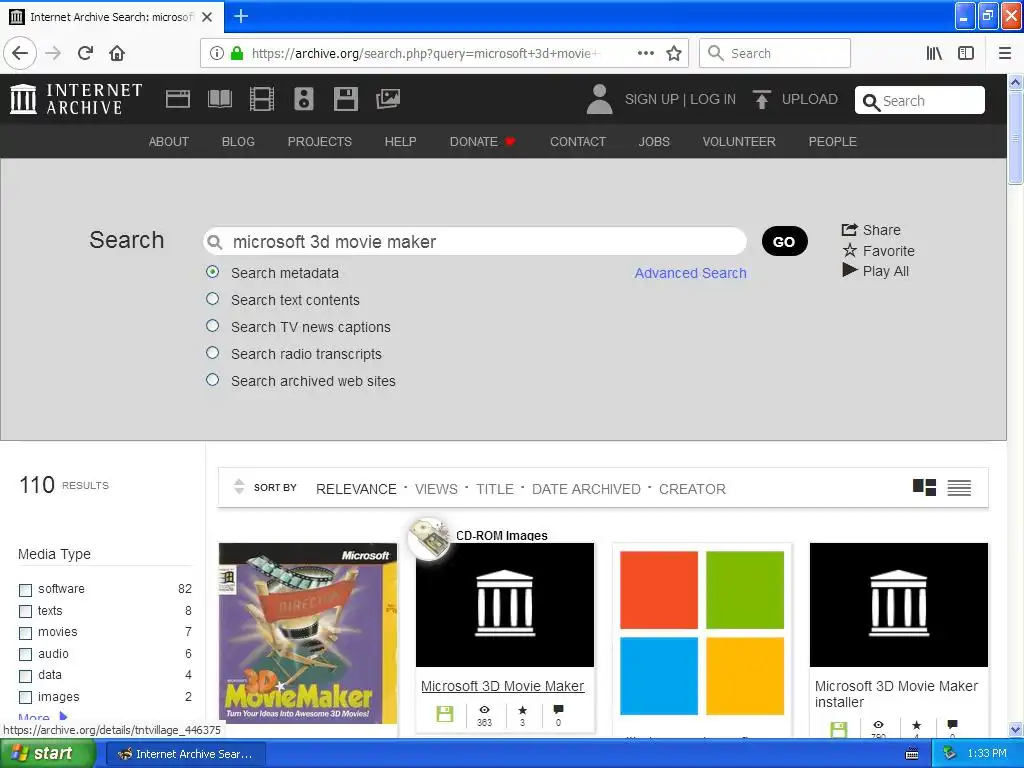This screenshot has width=1024, height=768.
Task: Select Search TV news captions option
Action: tap(212, 325)
